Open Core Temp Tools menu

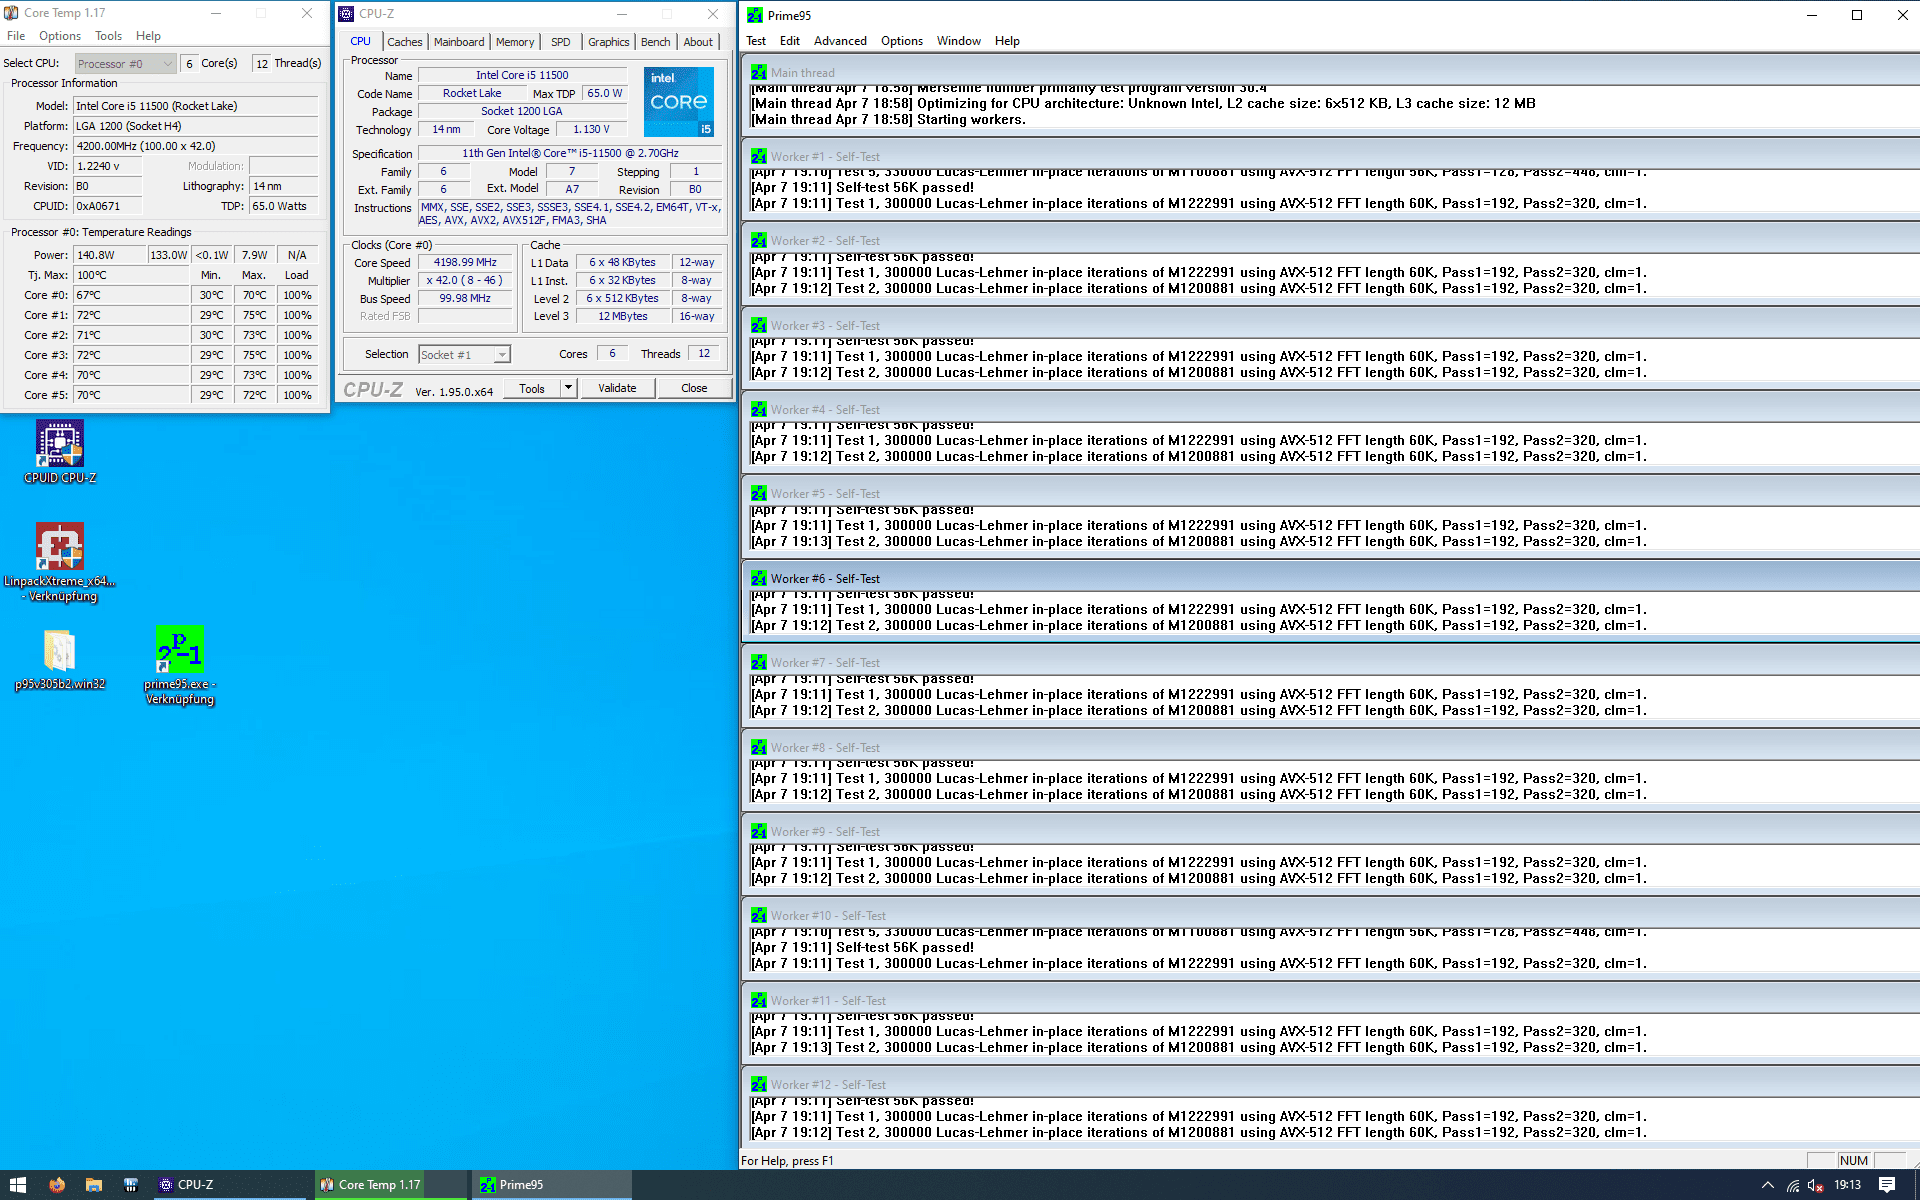[108, 36]
